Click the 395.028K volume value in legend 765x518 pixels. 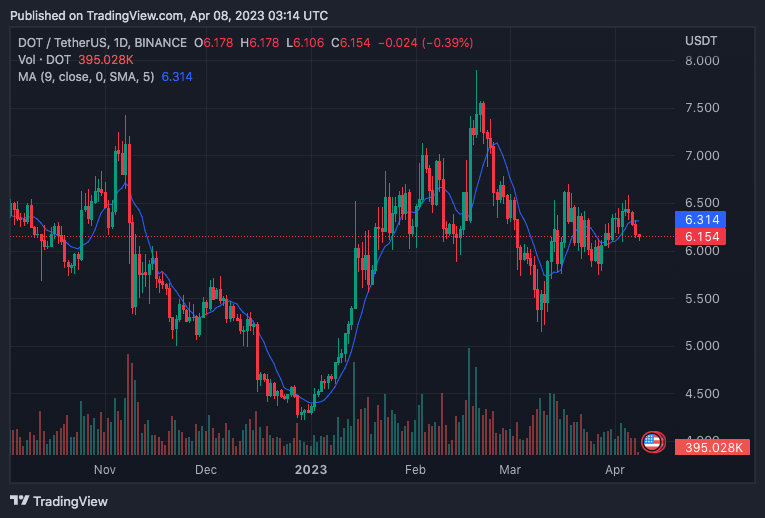(x=106, y=60)
